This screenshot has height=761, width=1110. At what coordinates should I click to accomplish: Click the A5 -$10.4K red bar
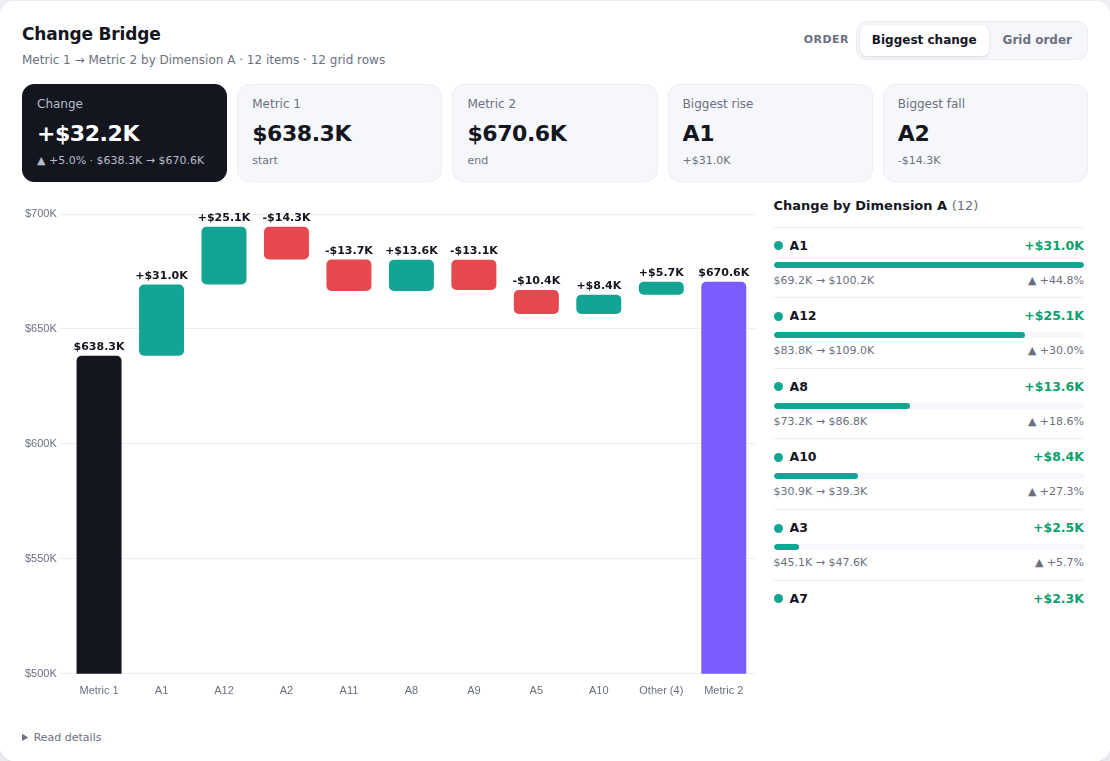pos(536,302)
